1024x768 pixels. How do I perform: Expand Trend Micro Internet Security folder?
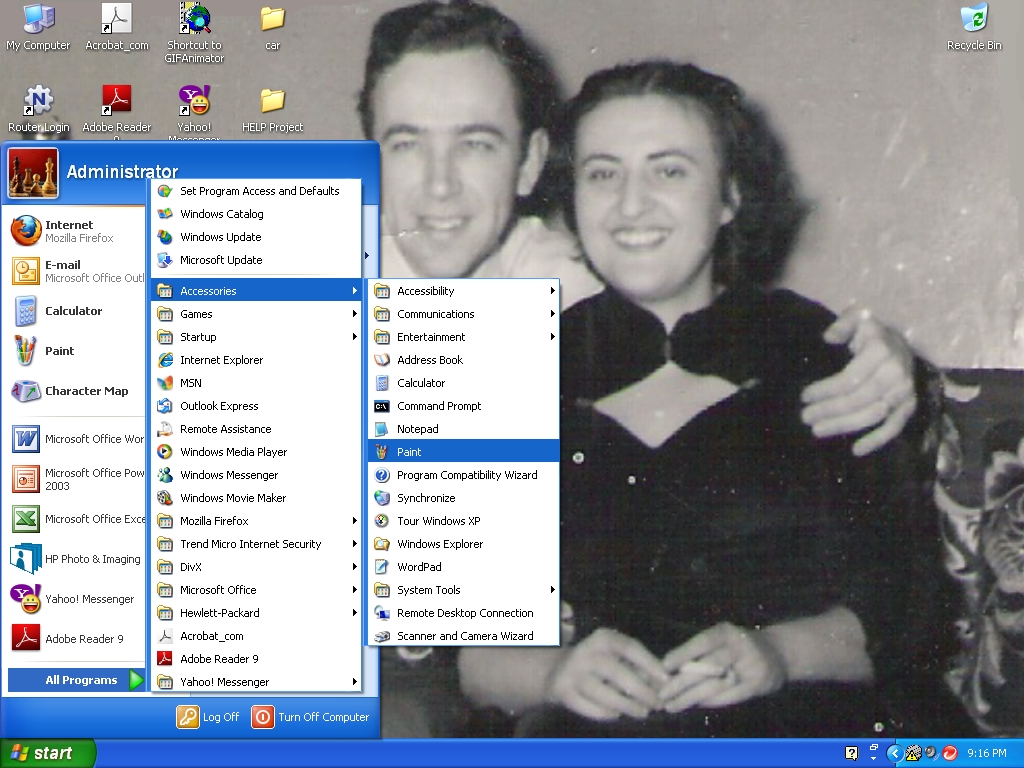[257, 544]
